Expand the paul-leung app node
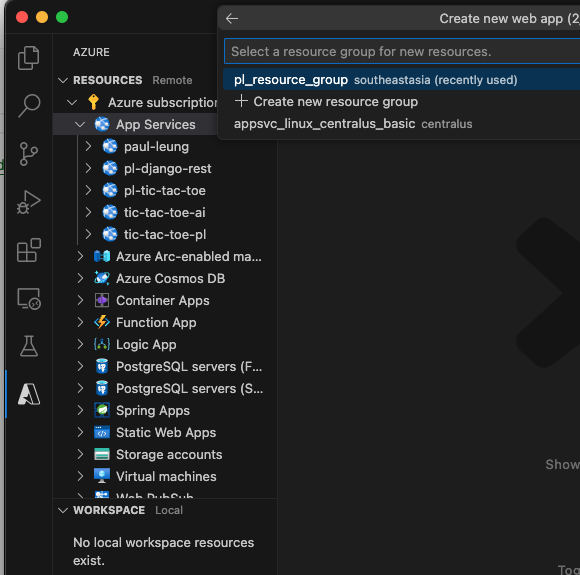580x575 pixels. (x=88, y=147)
